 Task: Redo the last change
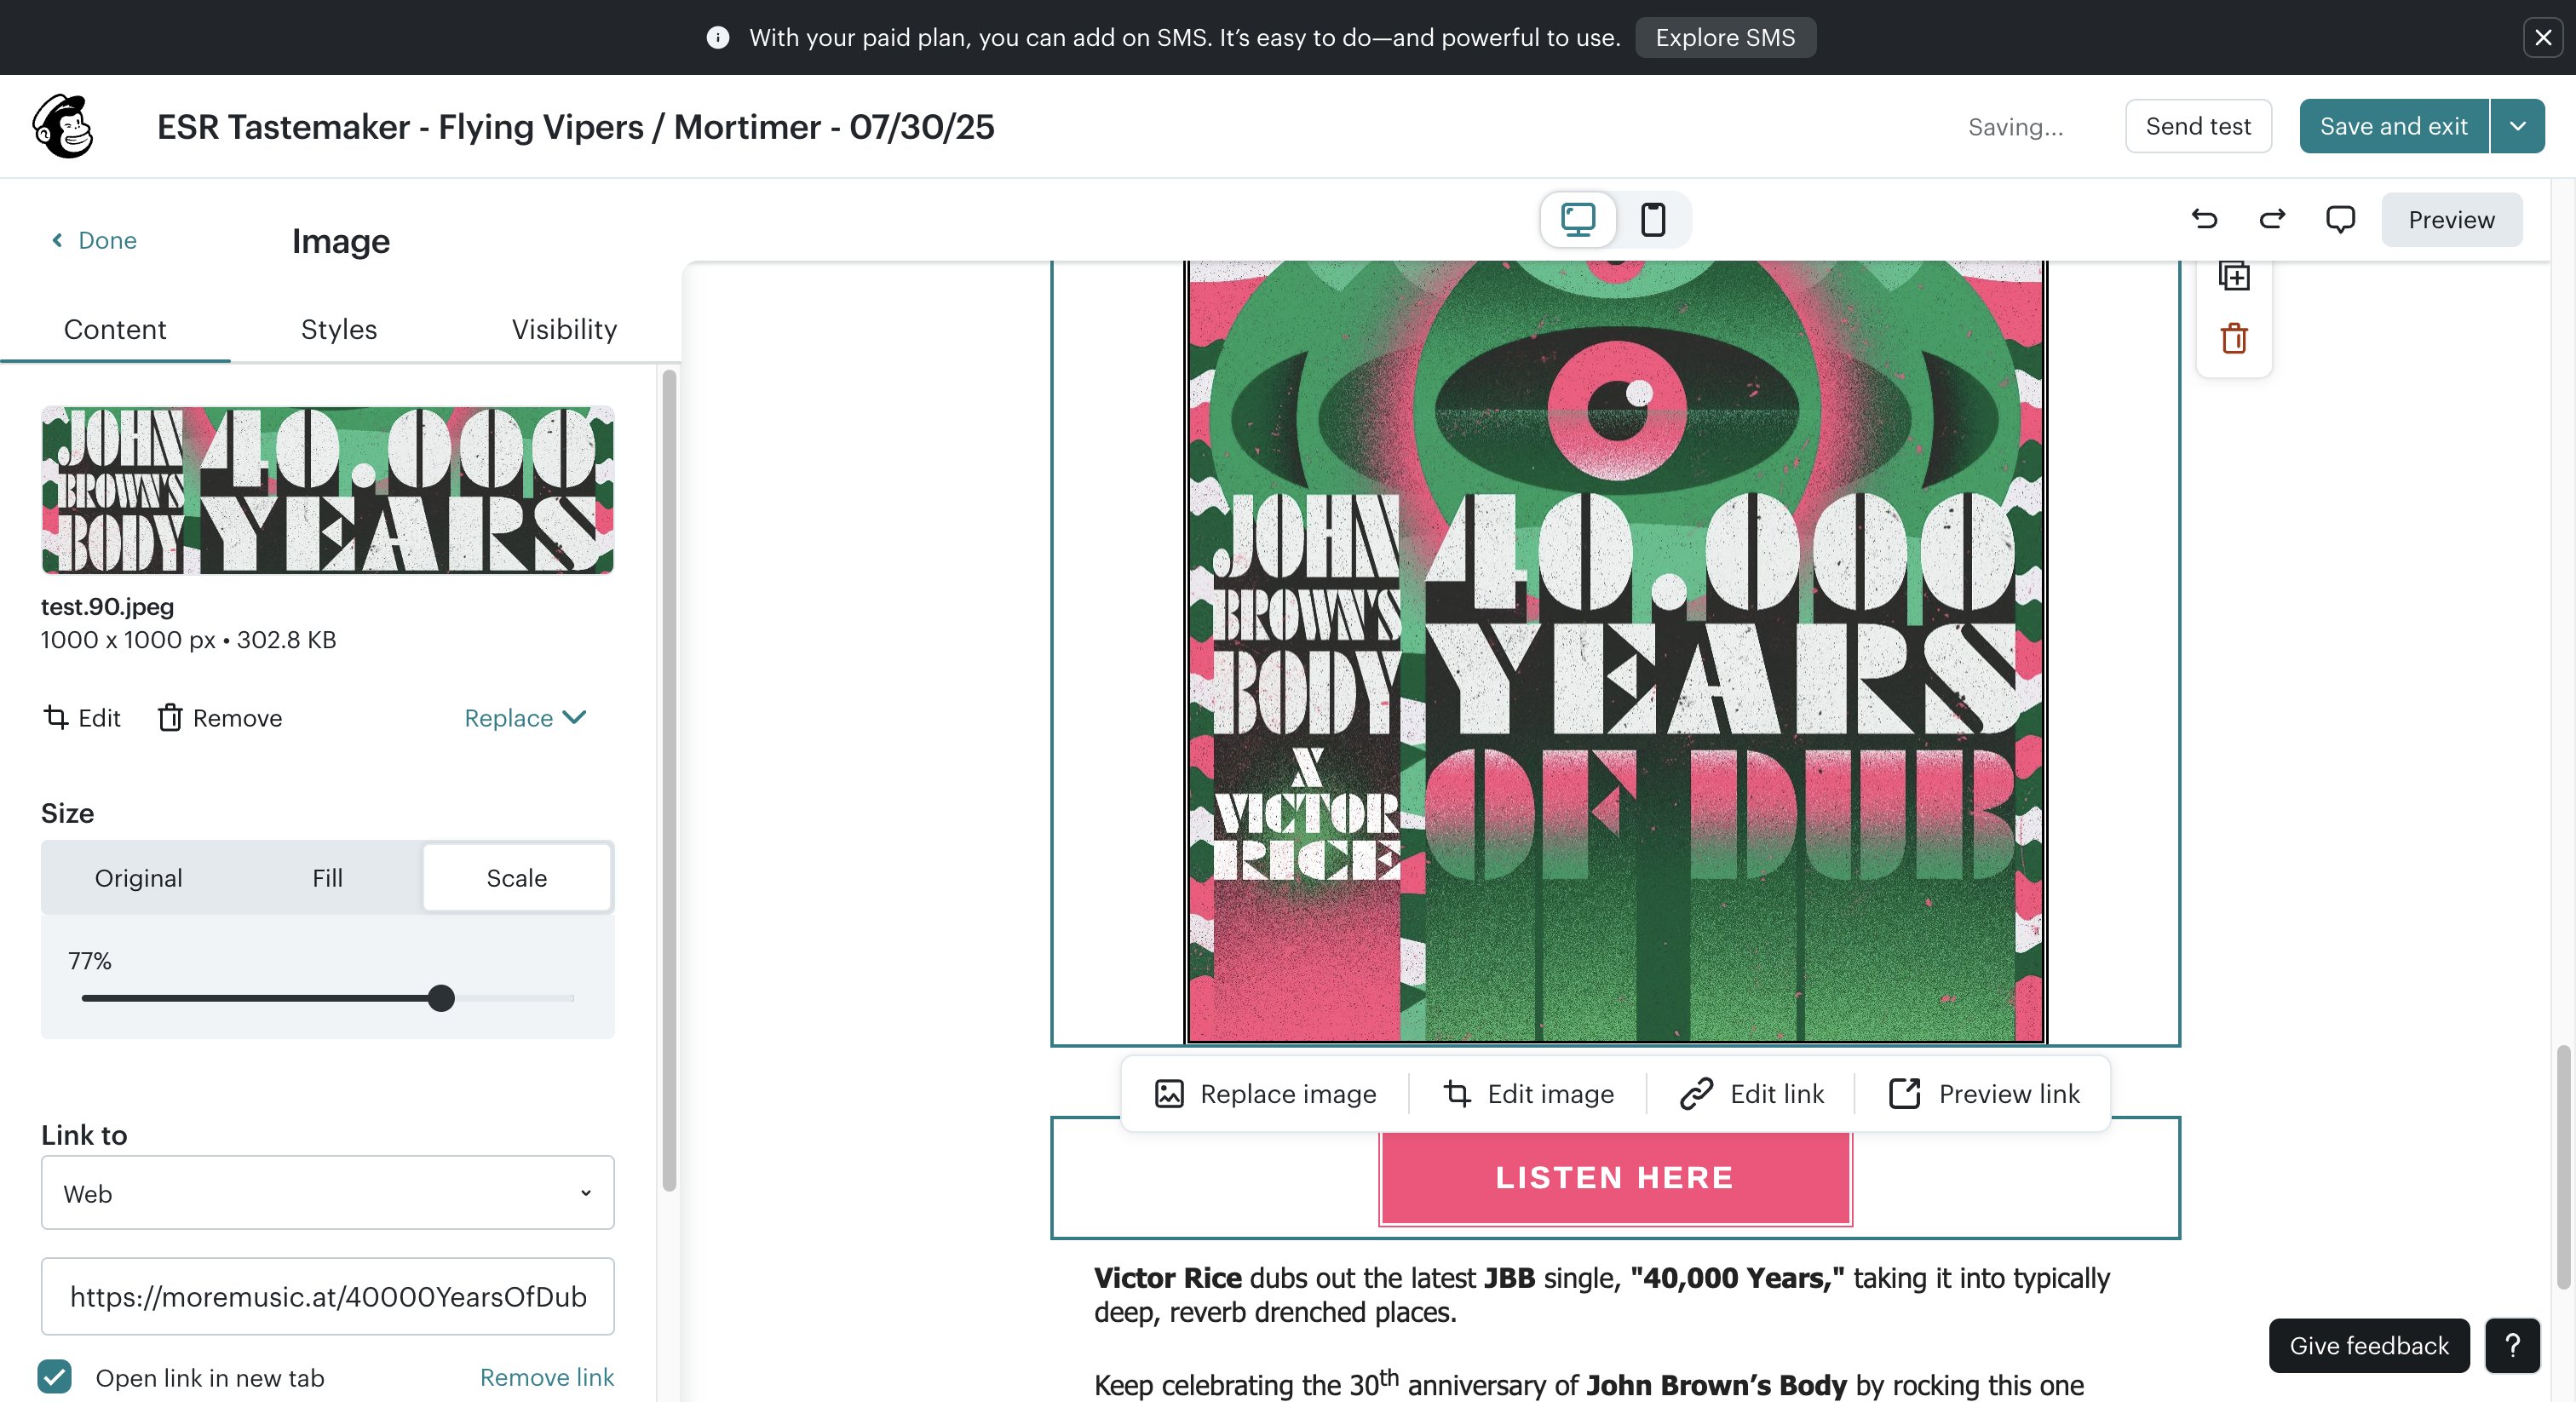tap(2272, 219)
